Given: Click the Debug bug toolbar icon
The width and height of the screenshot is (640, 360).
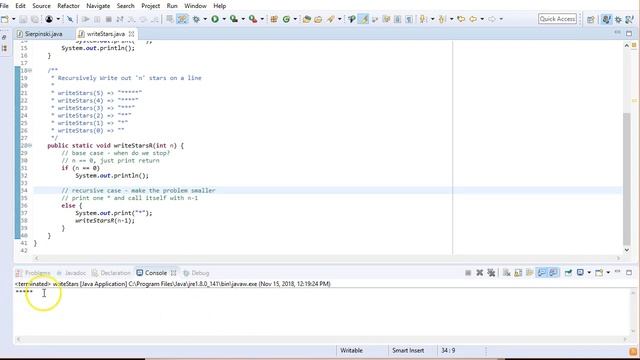Looking at the screenshot, I should pos(196,19).
